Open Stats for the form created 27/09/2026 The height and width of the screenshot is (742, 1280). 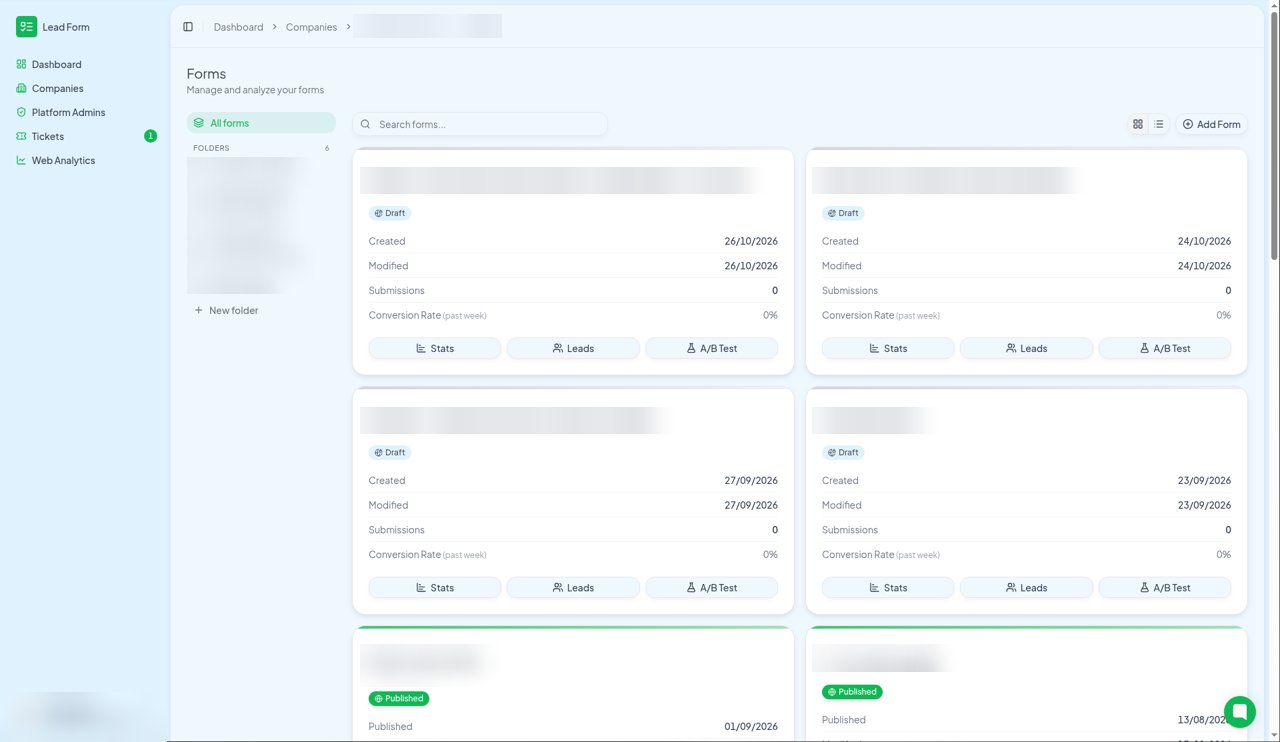435,587
